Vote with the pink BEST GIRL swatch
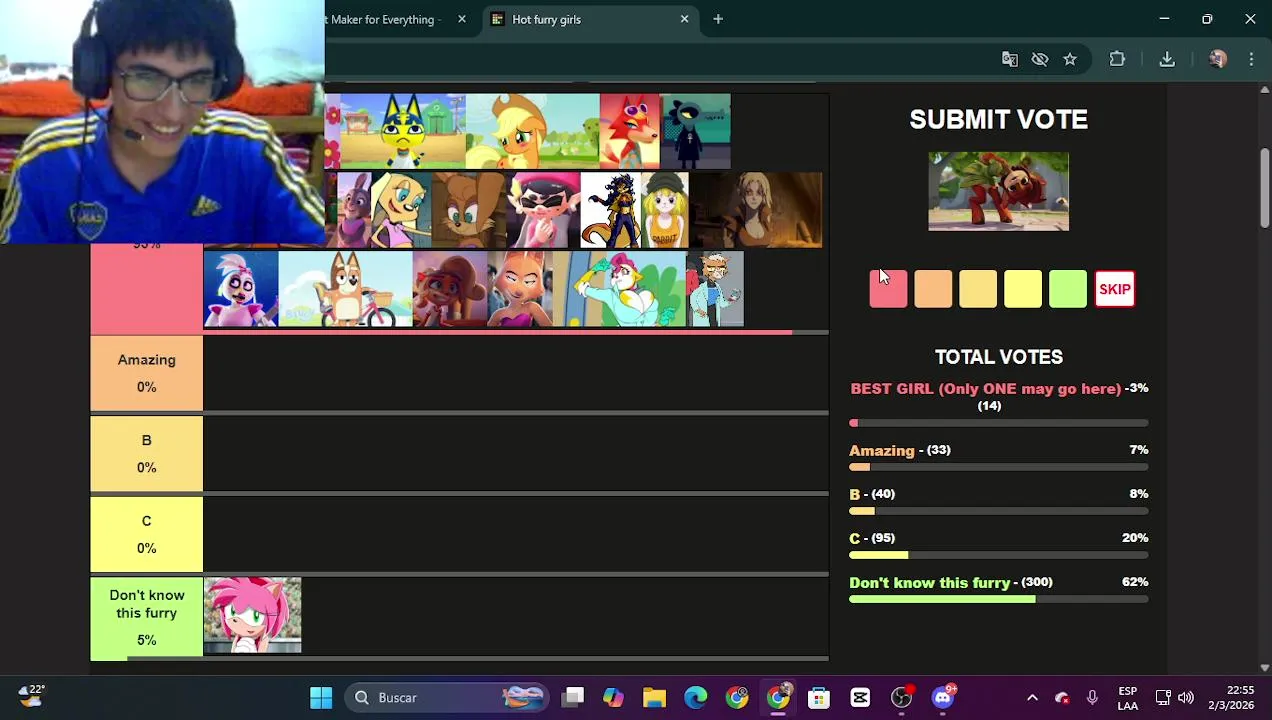Image resolution: width=1272 pixels, height=720 pixels. [x=888, y=289]
